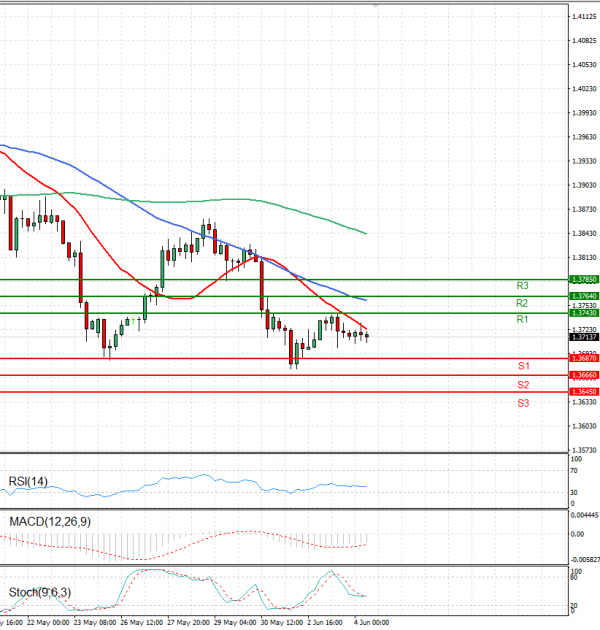Click the 1.36870 support price tag

[584, 358]
